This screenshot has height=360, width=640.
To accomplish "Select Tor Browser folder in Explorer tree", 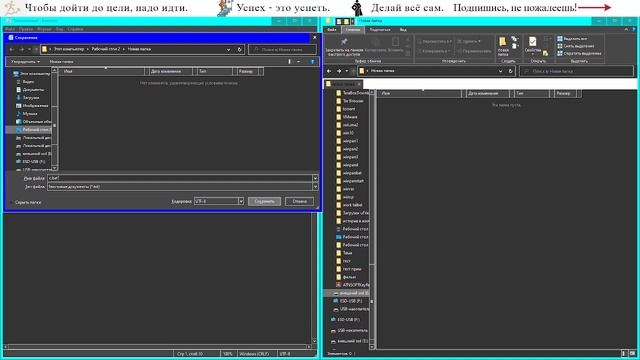I will [350, 101].
